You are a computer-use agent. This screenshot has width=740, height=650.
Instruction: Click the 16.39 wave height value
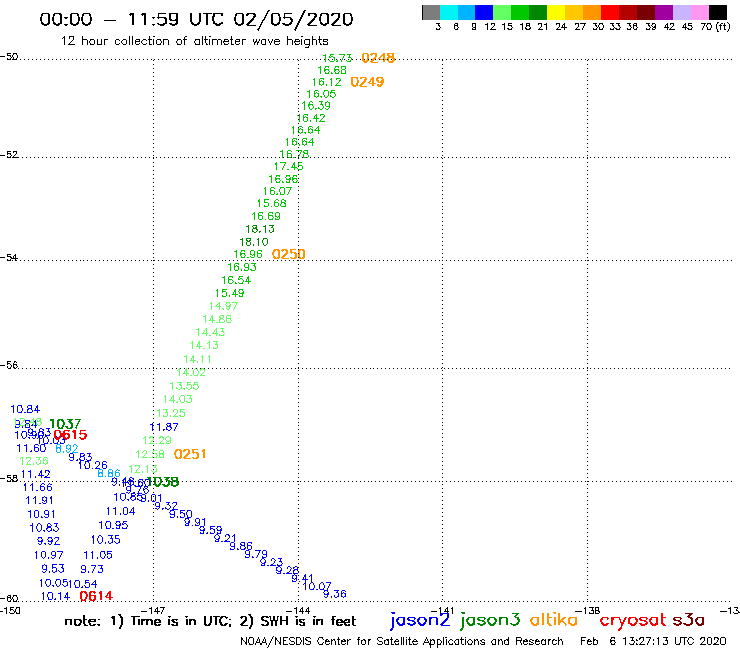[316, 106]
